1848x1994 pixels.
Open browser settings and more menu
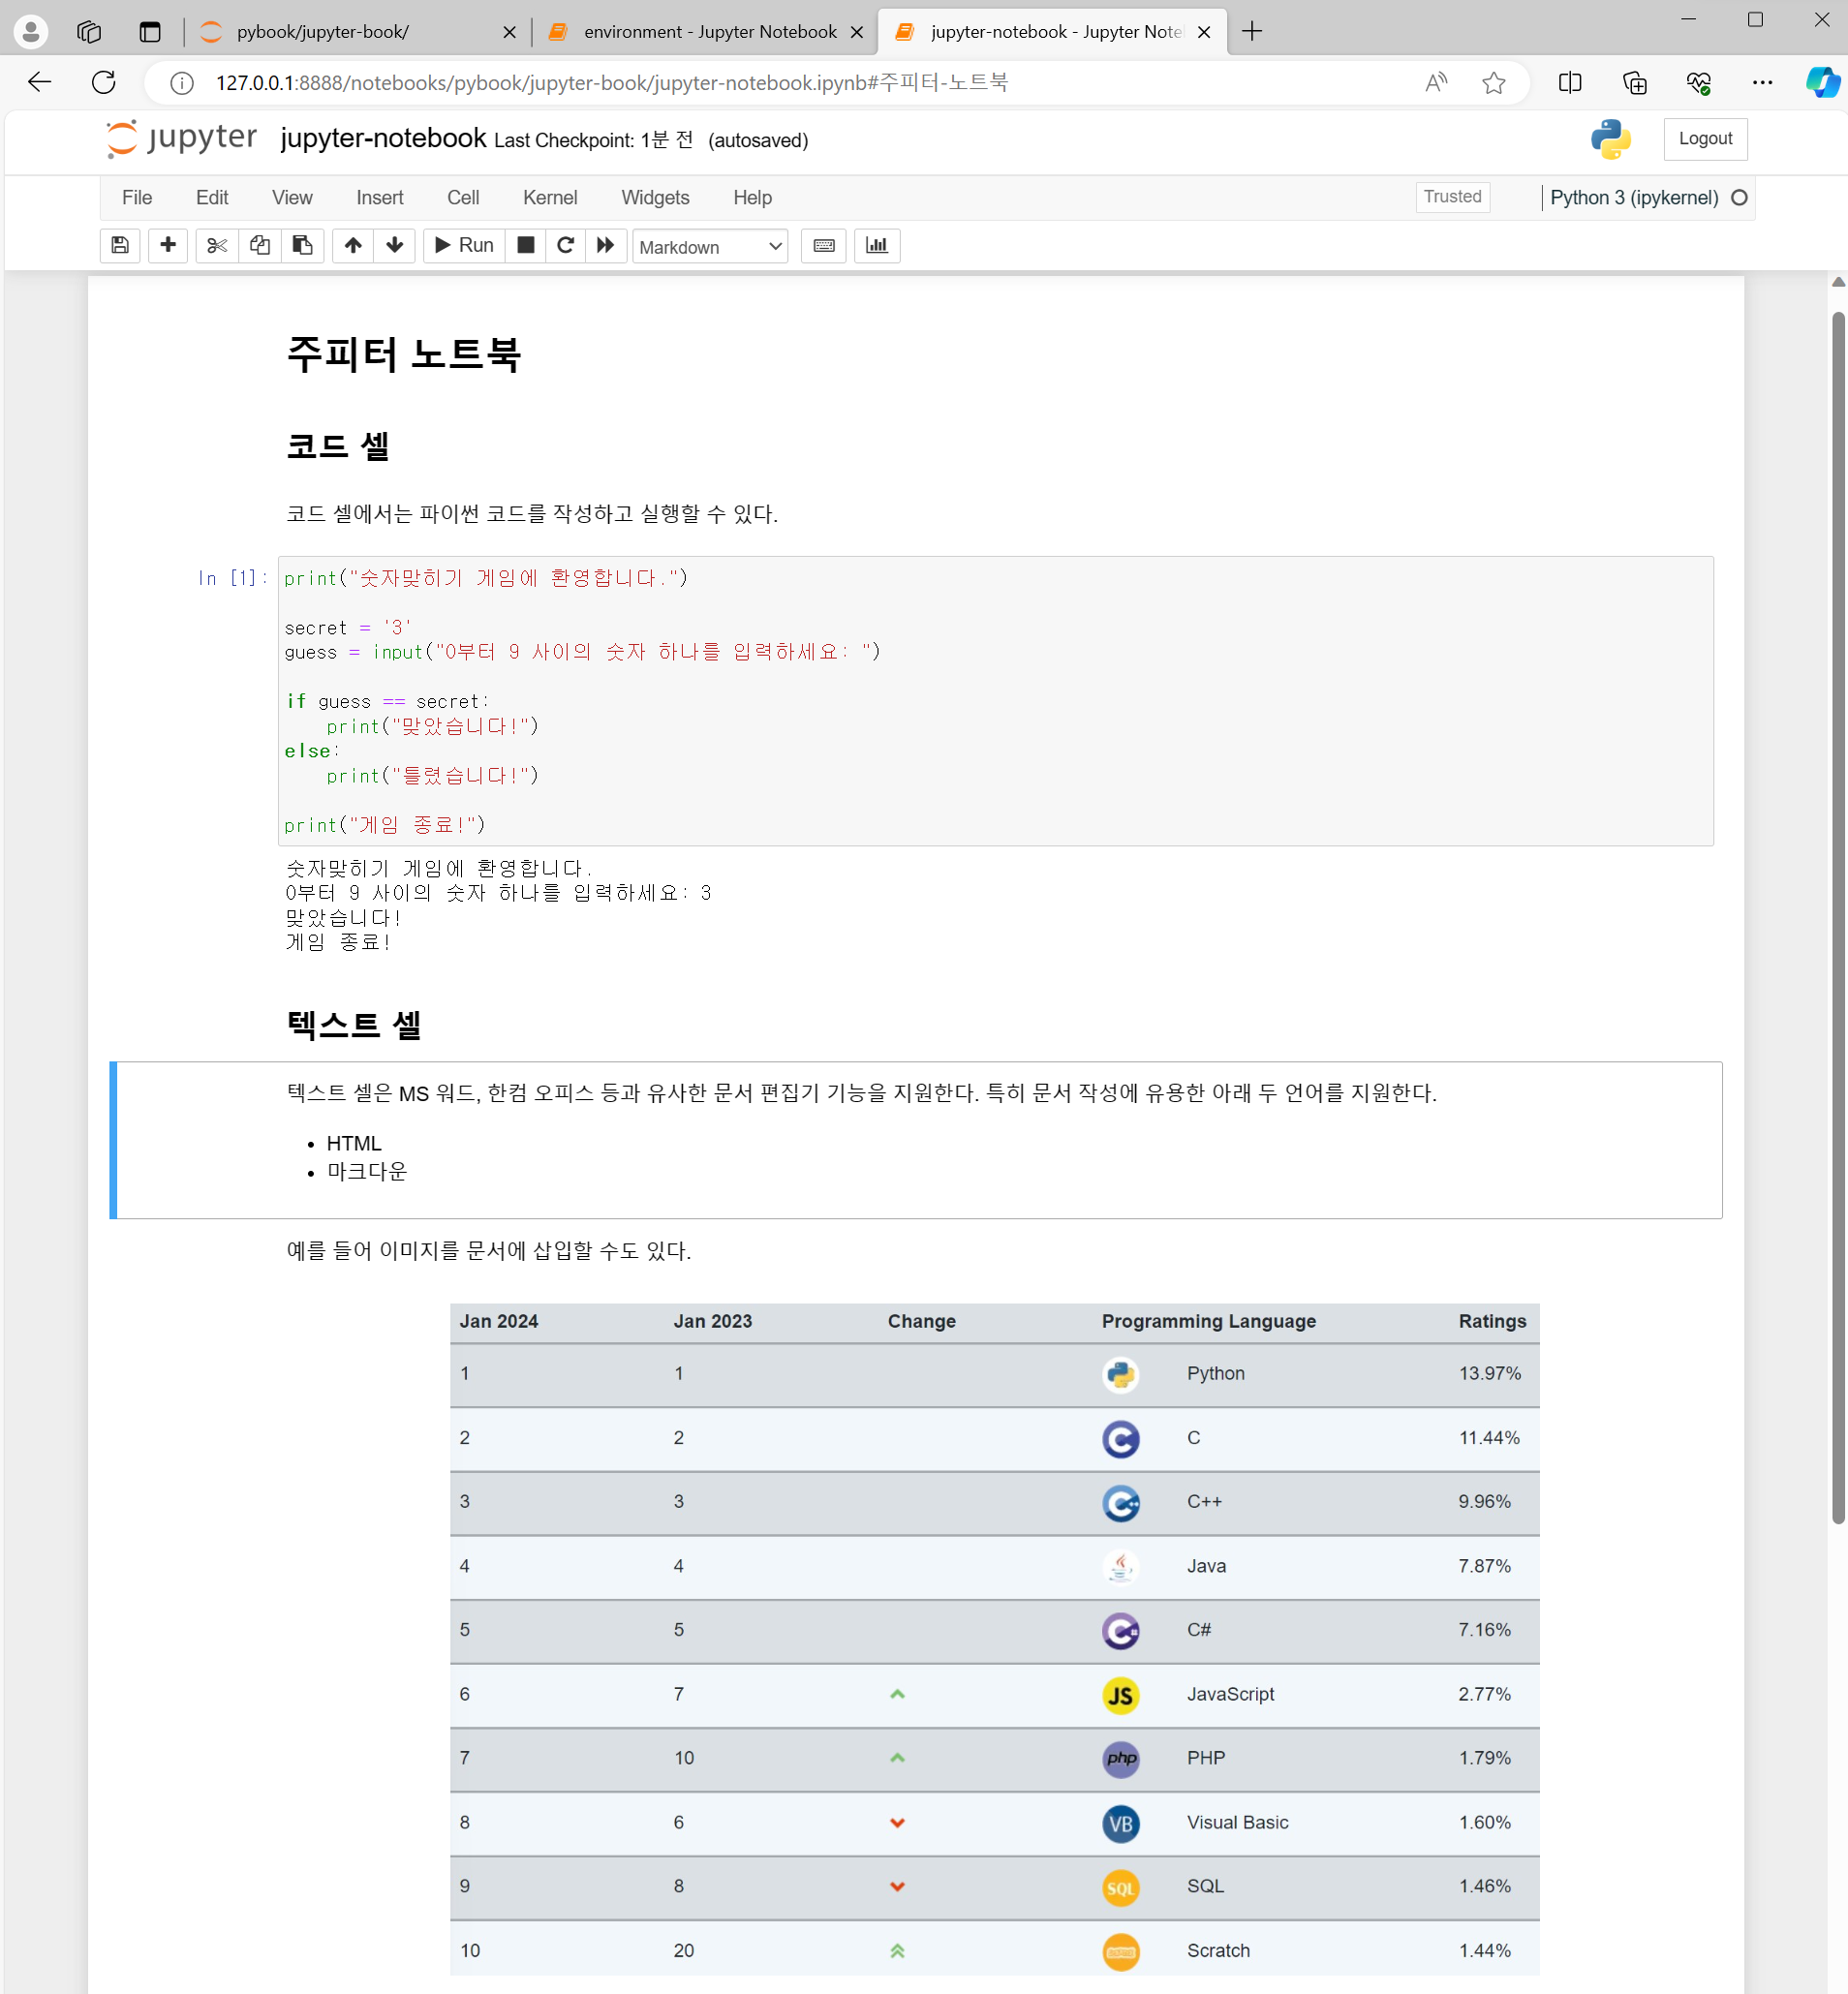point(1762,82)
